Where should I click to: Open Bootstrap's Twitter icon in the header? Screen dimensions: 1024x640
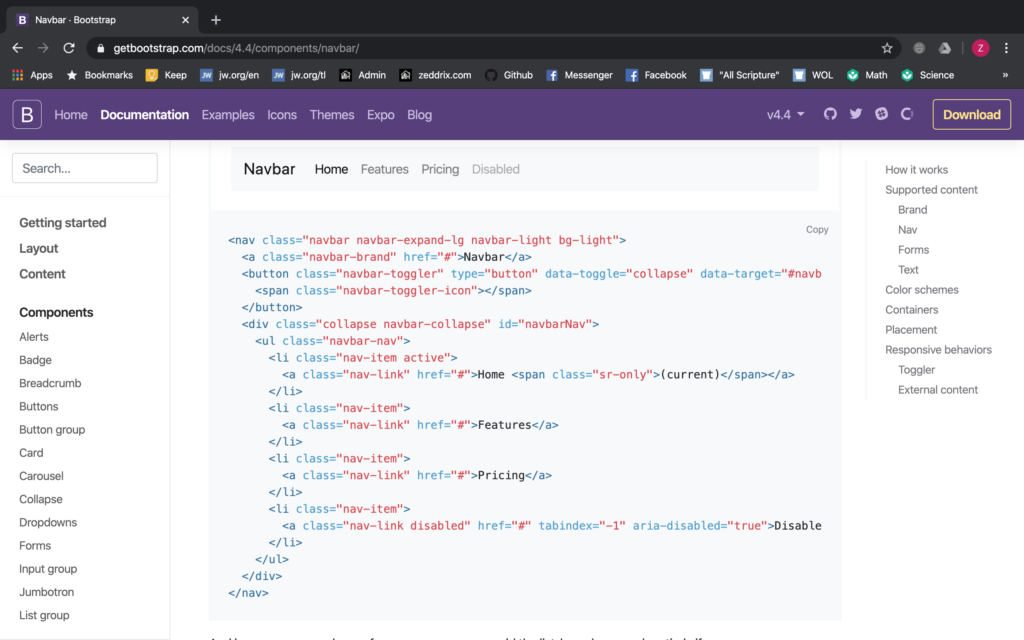pyautogui.click(x=856, y=114)
